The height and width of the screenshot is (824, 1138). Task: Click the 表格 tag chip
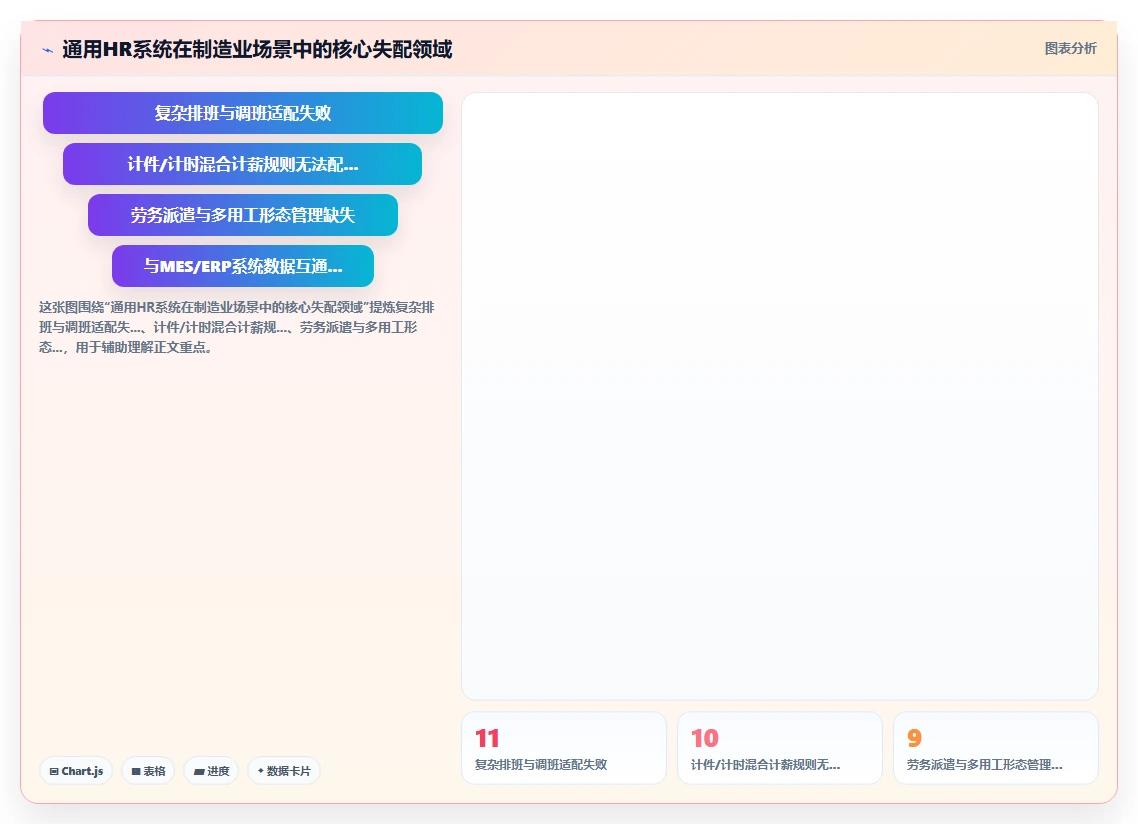(x=148, y=771)
